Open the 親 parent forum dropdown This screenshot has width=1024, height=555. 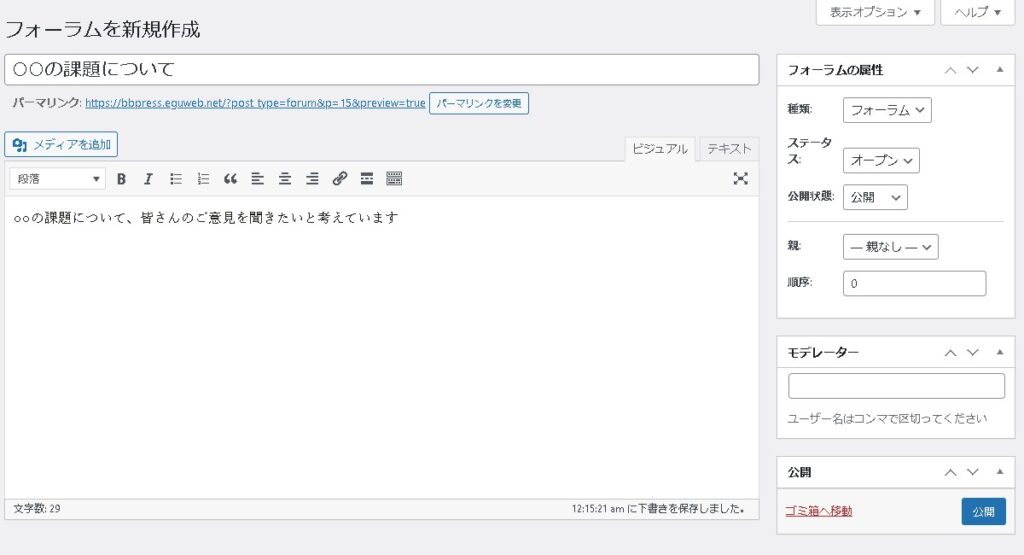(890, 246)
